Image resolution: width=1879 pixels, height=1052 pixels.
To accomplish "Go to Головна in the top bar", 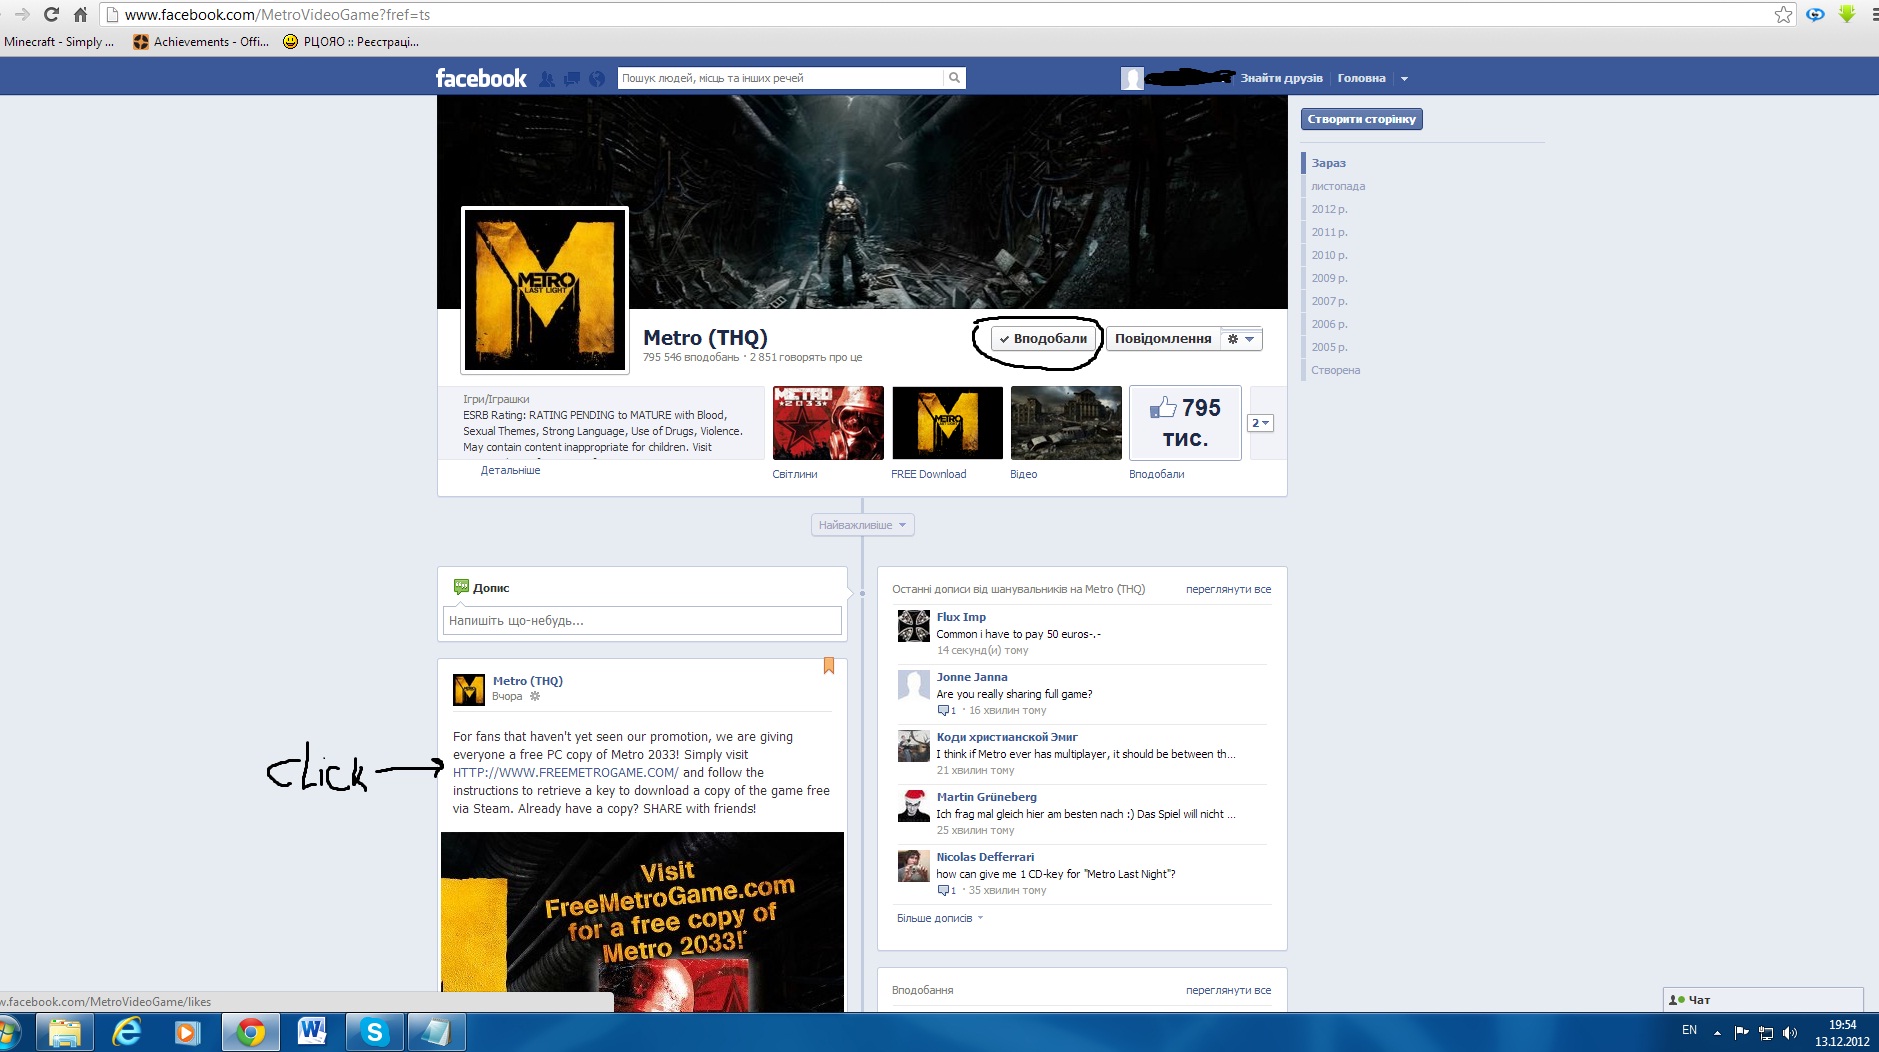I will coord(1361,78).
